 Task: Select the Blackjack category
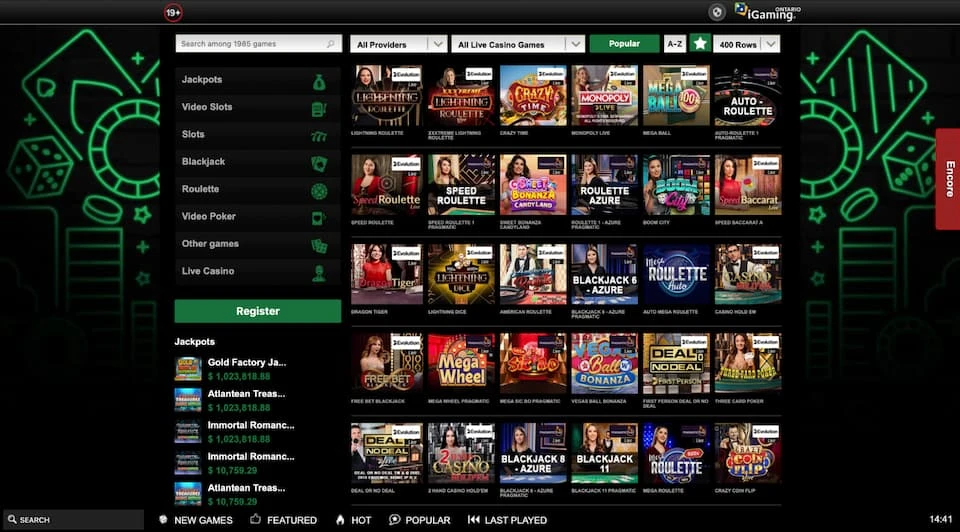point(258,162)
